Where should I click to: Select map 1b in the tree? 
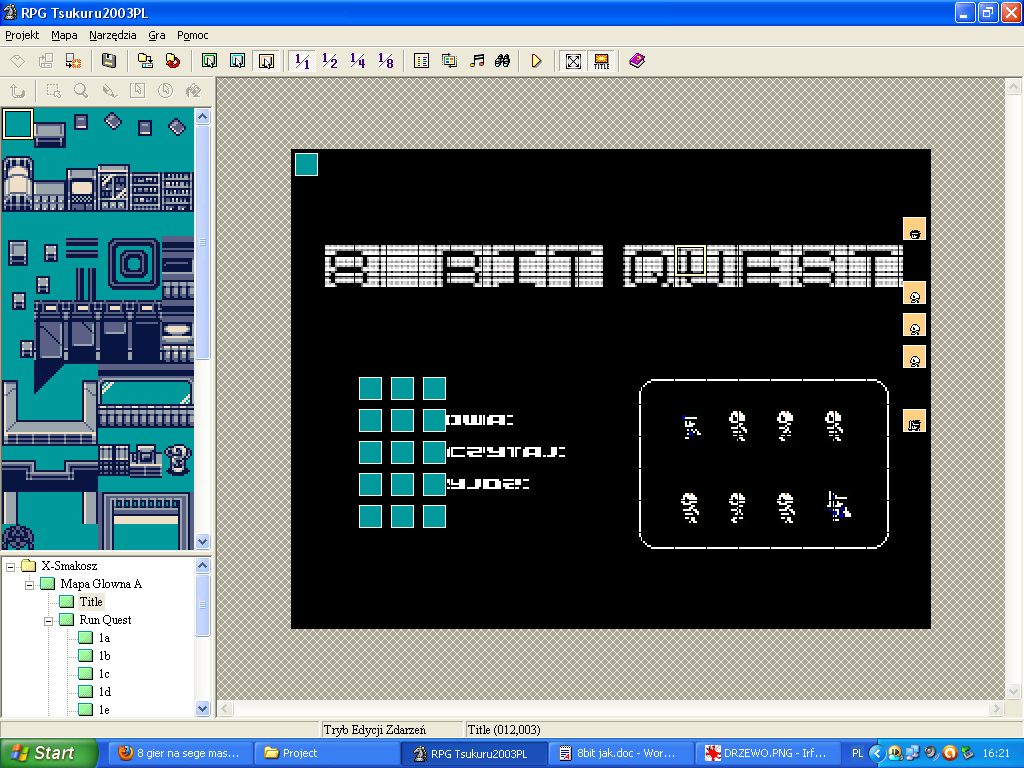[x=104, y=656]
